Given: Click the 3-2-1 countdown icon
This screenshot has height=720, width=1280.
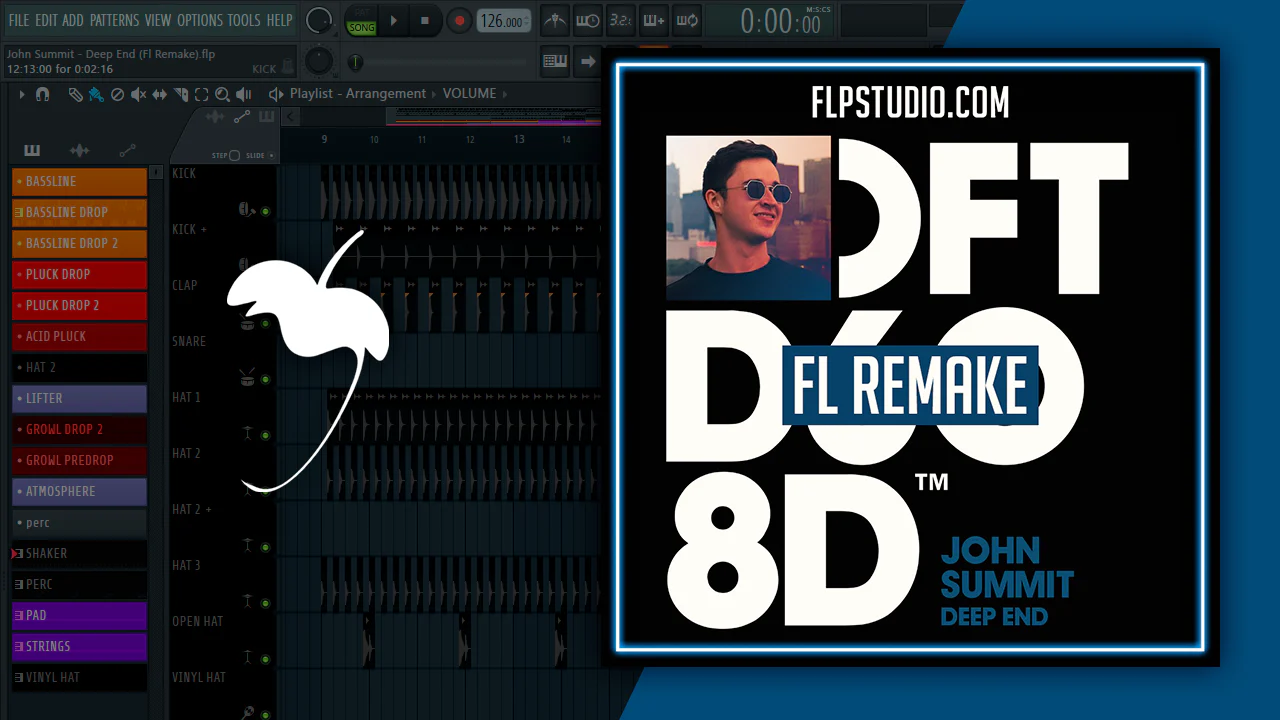Looking at the screenshot, I should [x=620, y=20].
